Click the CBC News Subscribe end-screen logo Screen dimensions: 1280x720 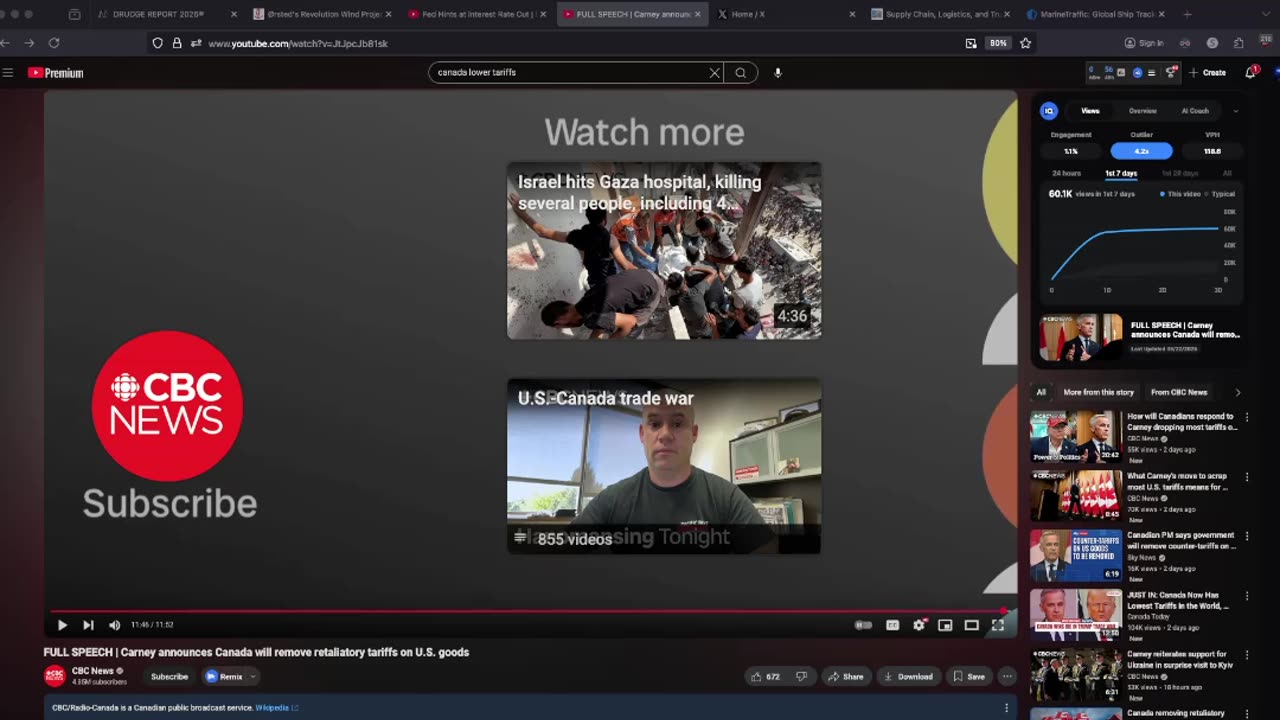(167, 406)
